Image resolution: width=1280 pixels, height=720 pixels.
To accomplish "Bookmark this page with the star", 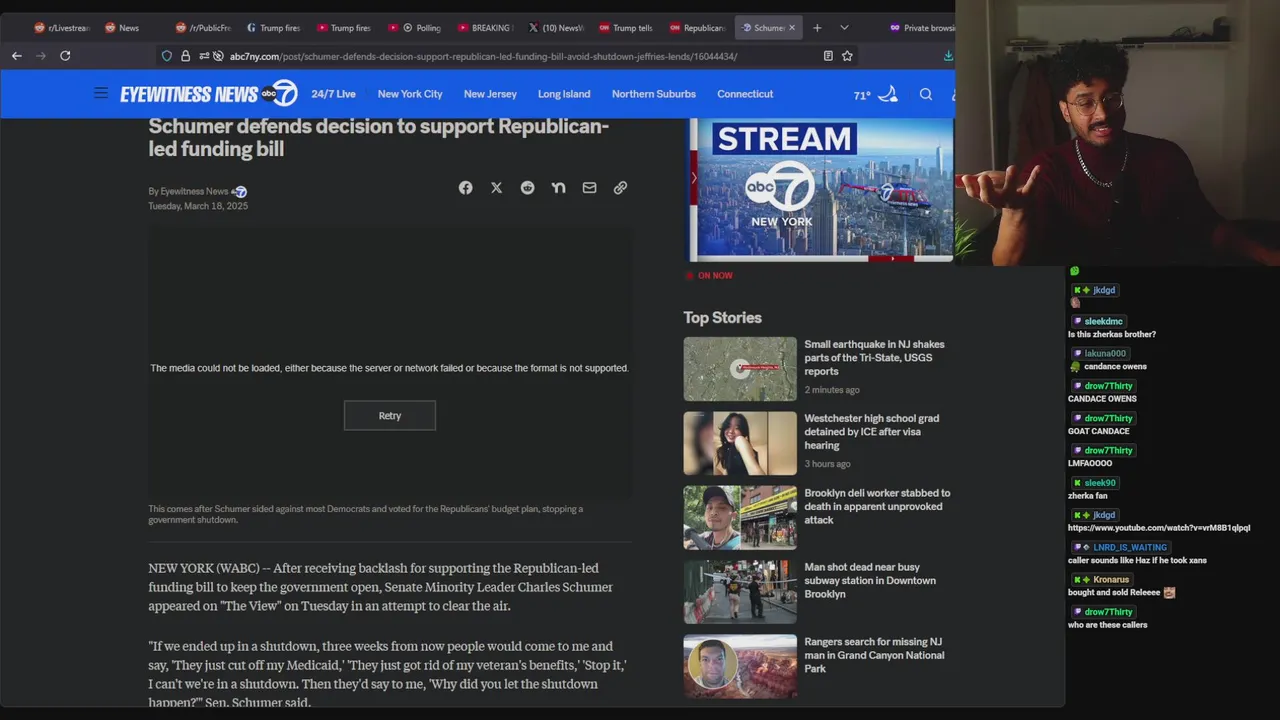I will click(x=847, y=56).
